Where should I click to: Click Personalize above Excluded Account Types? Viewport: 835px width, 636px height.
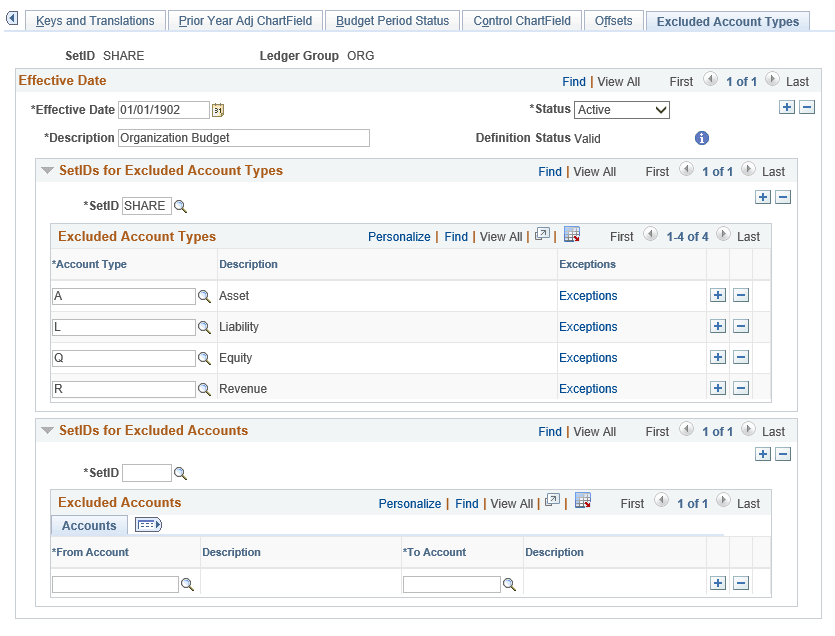399,236
